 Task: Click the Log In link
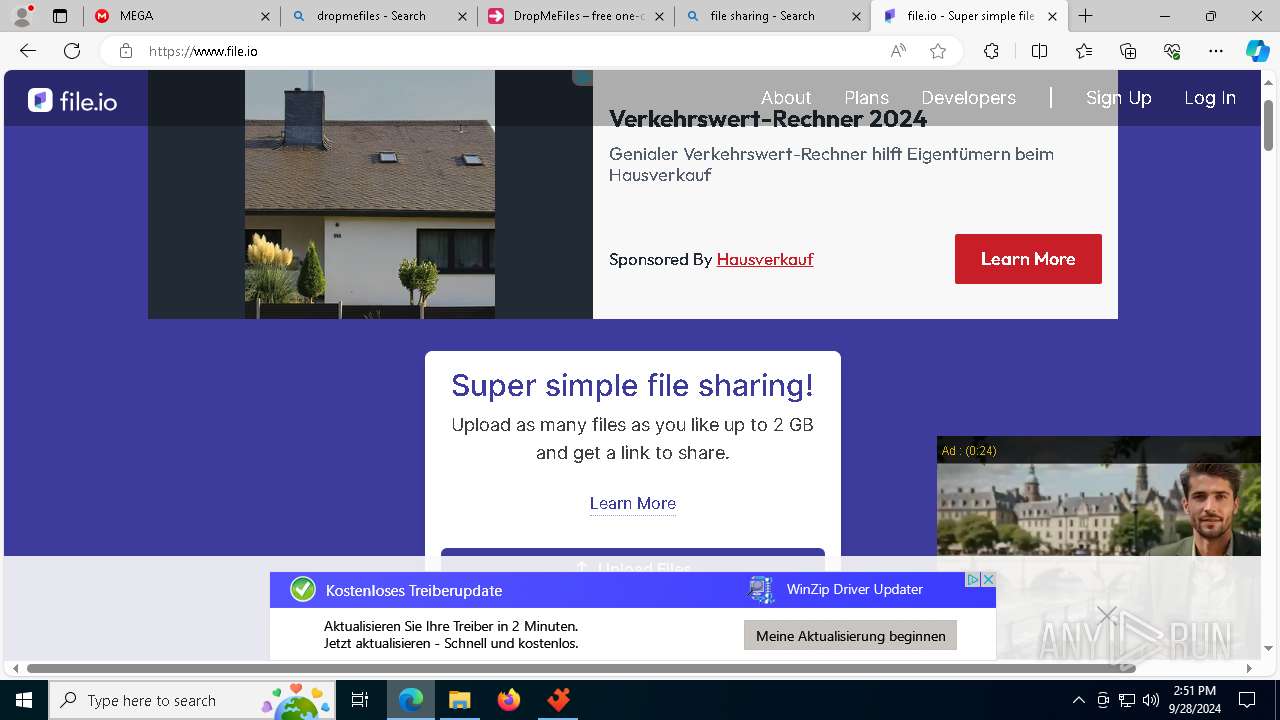click(1210, 98)
